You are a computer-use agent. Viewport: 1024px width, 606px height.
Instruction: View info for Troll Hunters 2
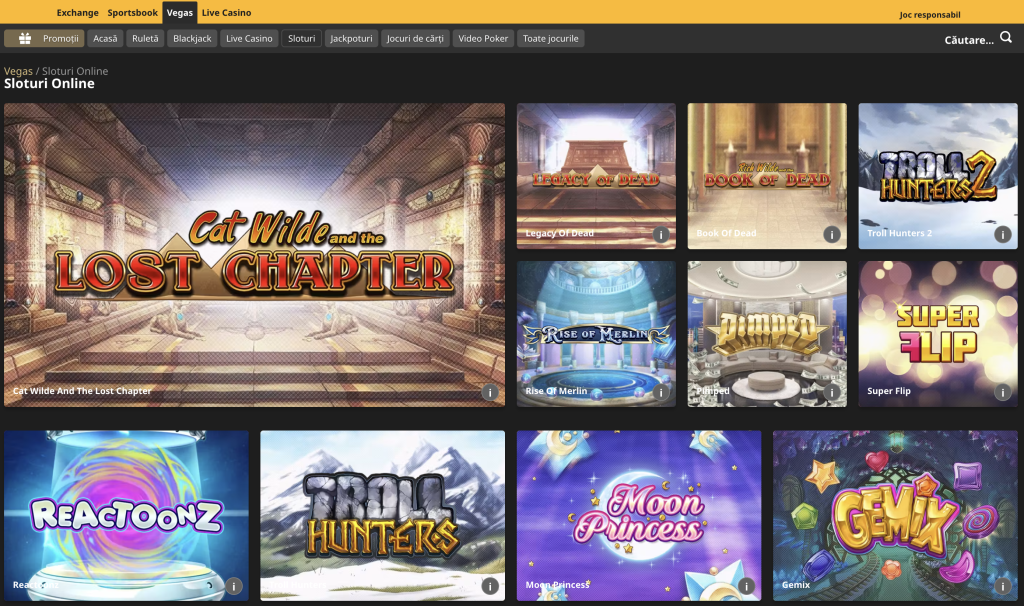(x=1002, y=234)
